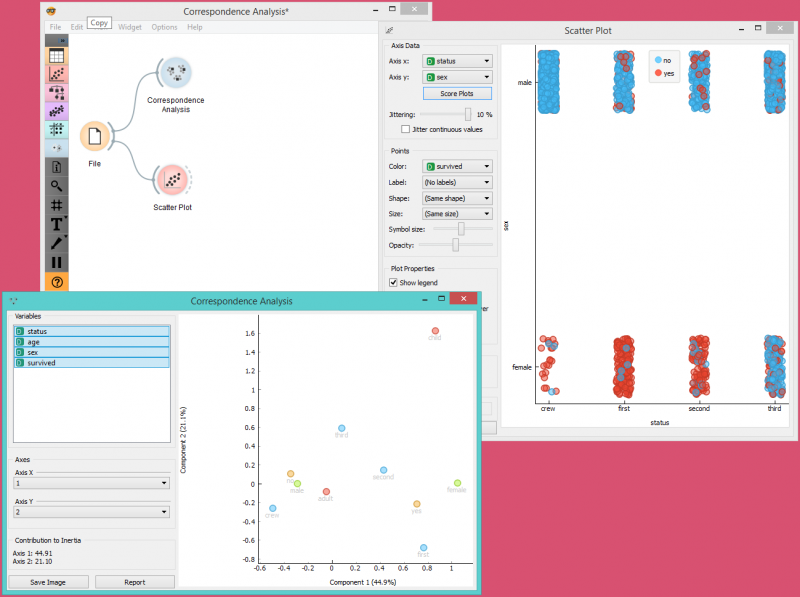800x597 pixels.
Task: Click the magnifier zoom icon in sidebar
Action: [x=56, y=186]
